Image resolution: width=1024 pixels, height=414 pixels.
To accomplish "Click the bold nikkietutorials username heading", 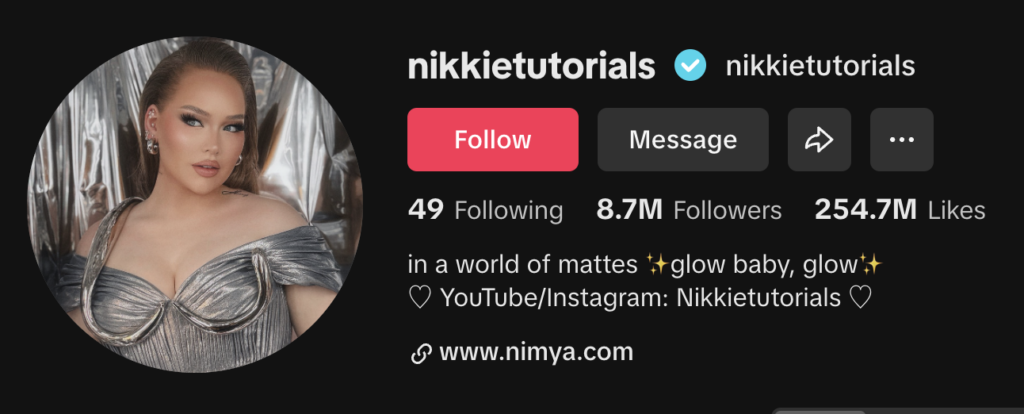I will [x=532, y=66].
